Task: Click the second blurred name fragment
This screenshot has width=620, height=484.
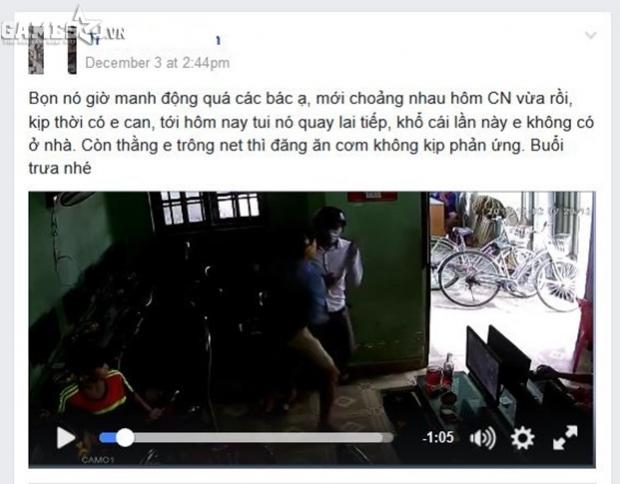Action: (218, 40)
